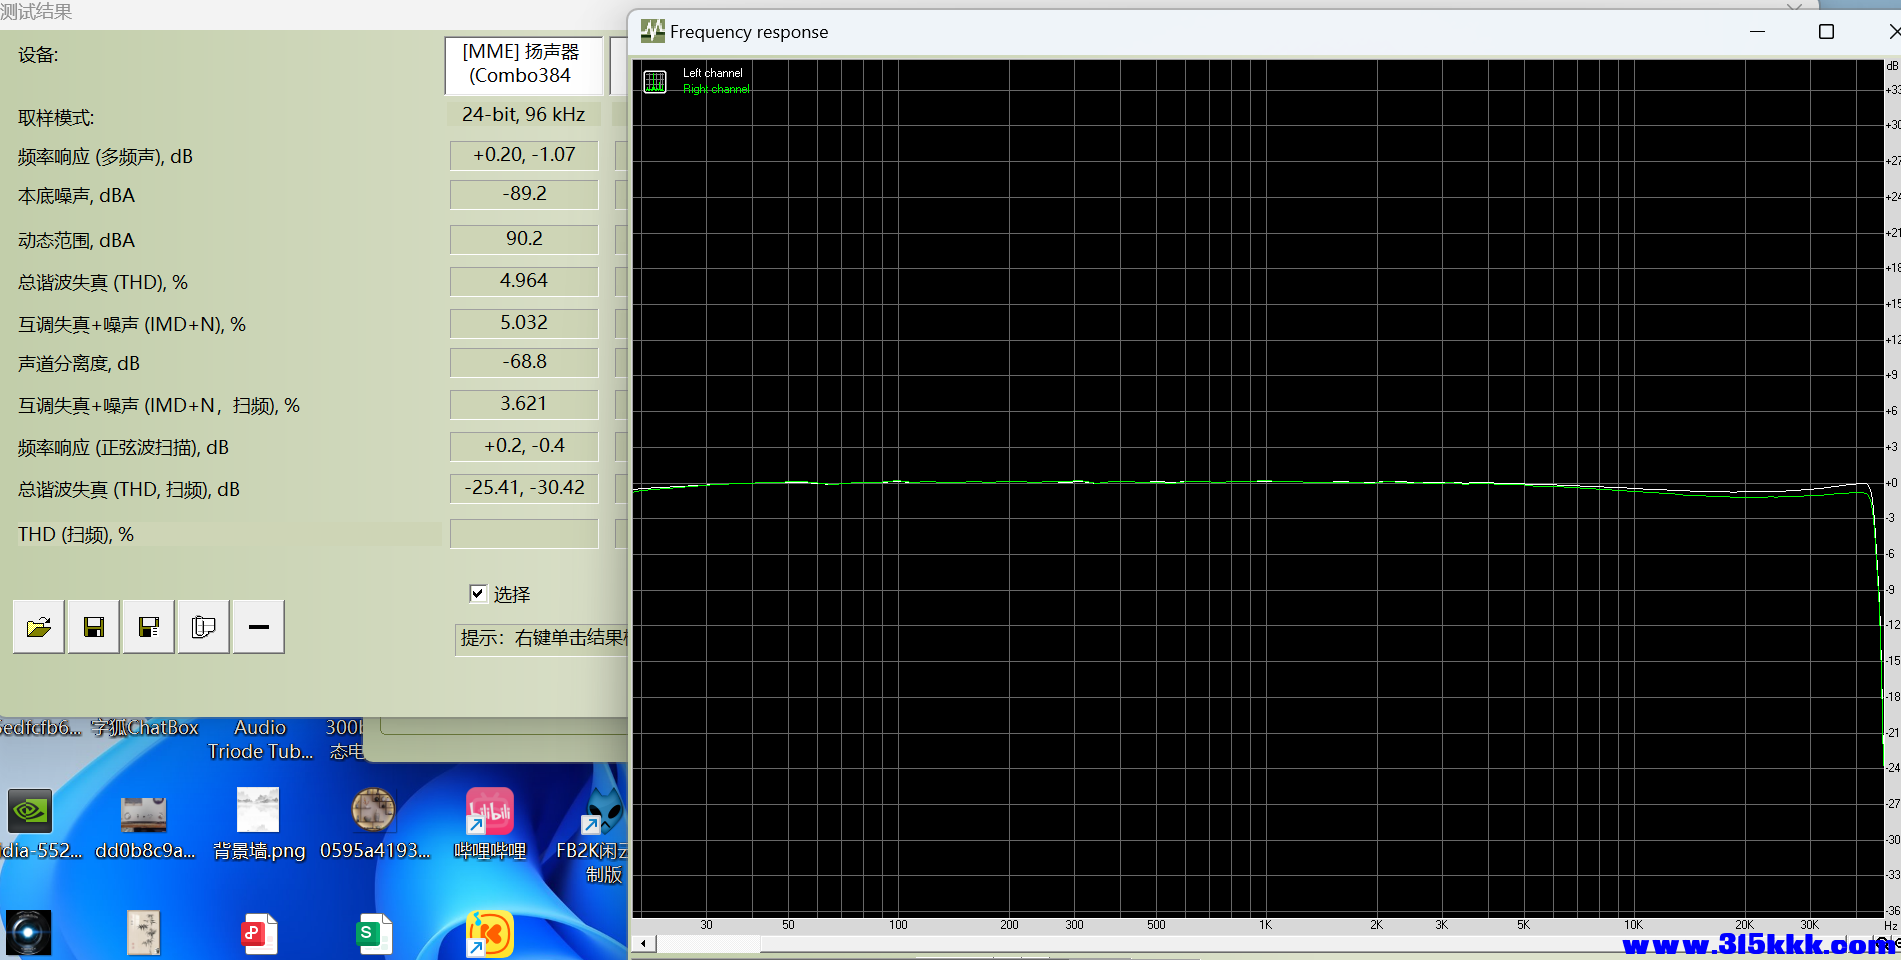
Task: Click the stereo crosstalk value -68.8
Action: 524,362
